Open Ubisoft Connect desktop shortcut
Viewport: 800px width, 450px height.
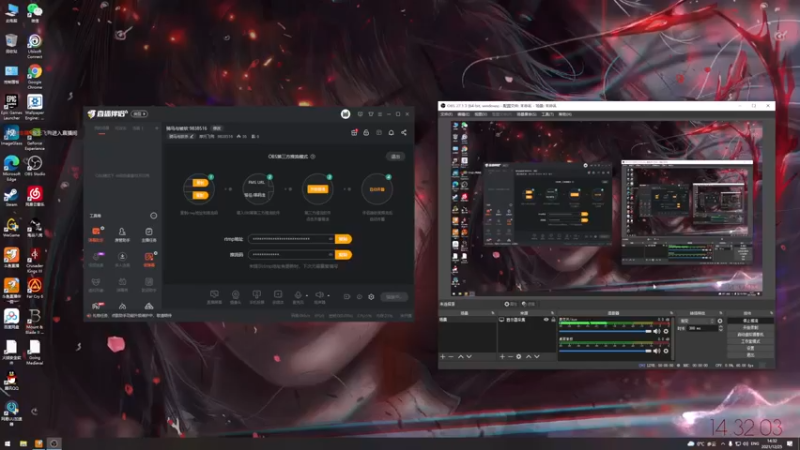pos(35,45)
